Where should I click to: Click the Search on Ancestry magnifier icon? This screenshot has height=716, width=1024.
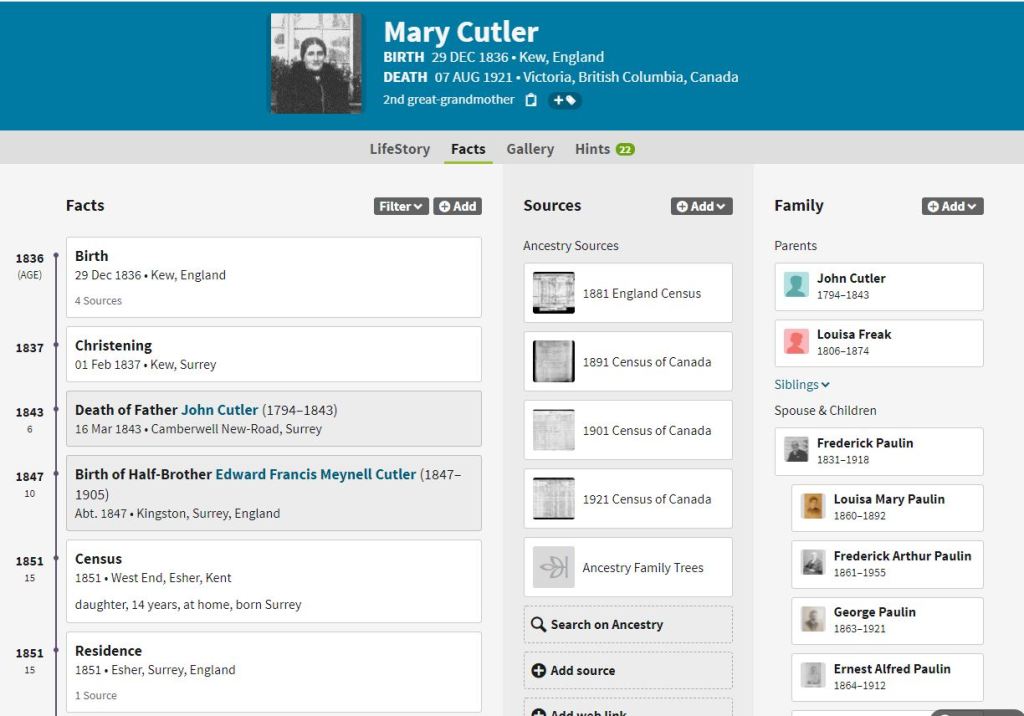click(539, 625)
